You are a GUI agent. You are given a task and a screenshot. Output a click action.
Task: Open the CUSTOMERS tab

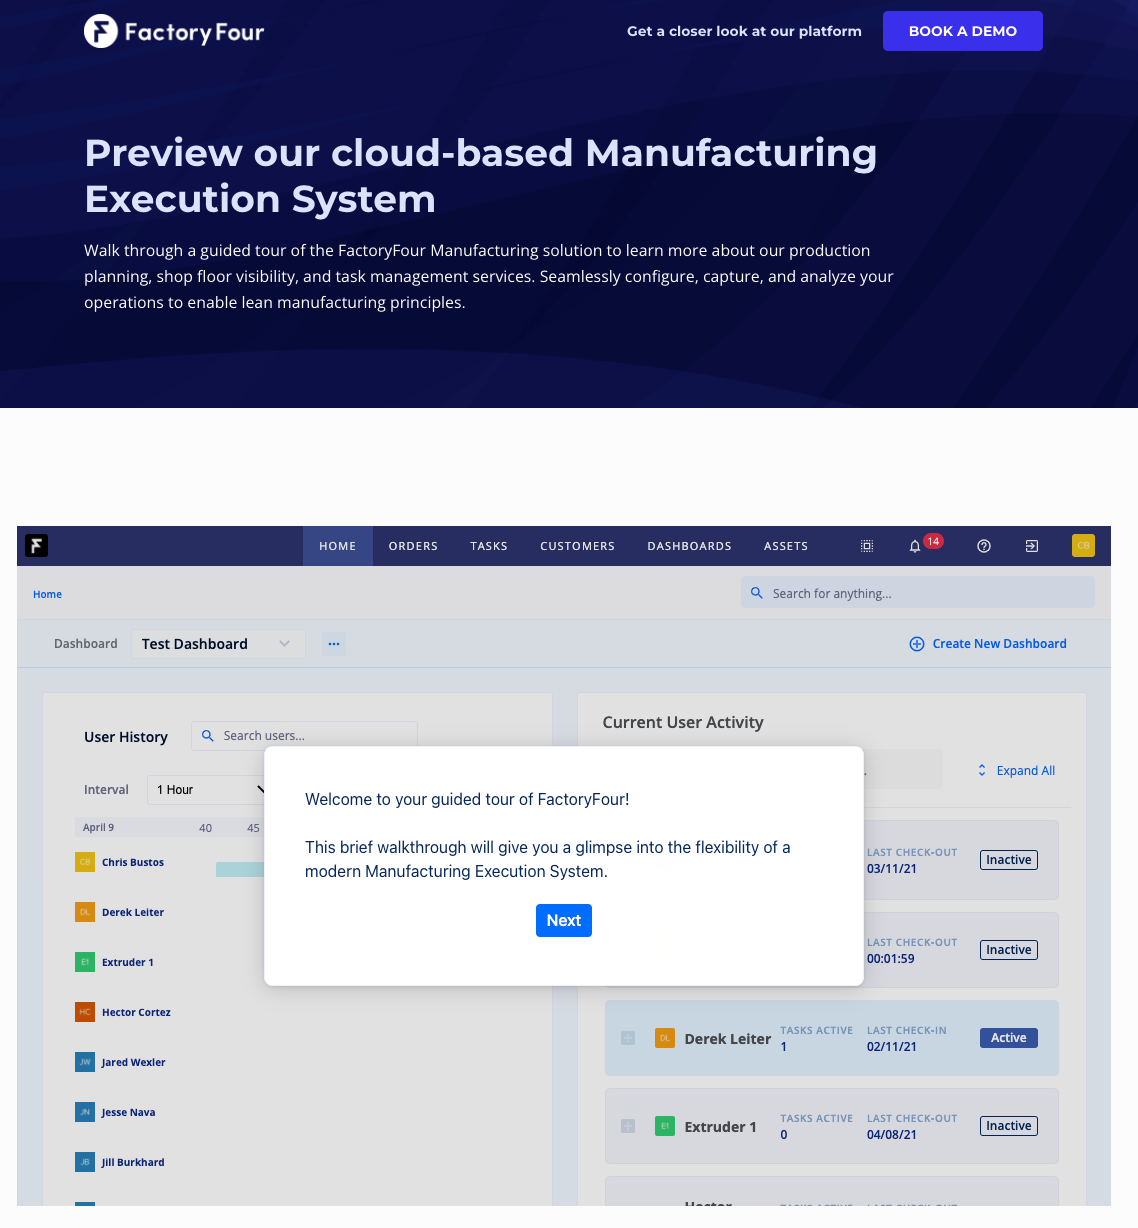[x=577, y=546]
